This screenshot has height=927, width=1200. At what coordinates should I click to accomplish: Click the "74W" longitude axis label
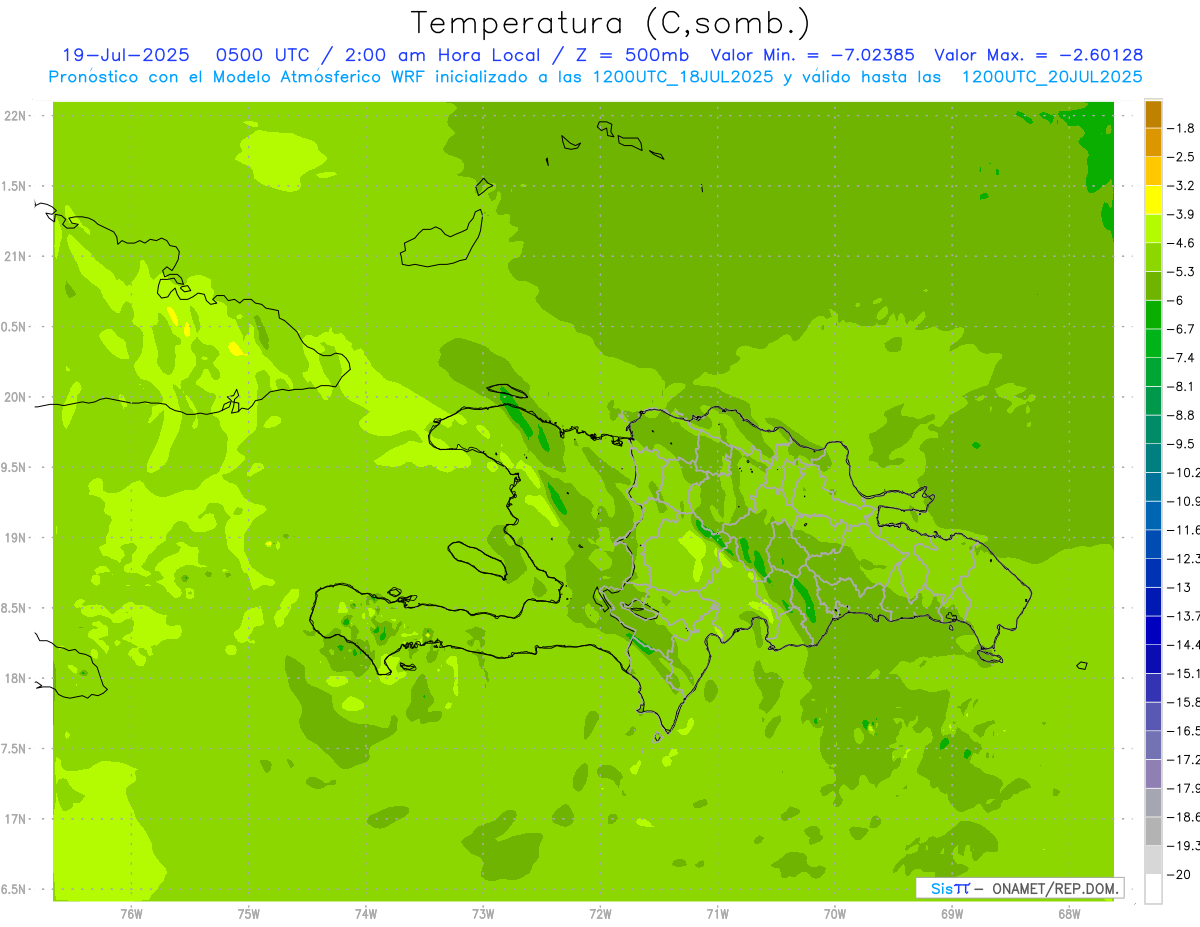click(366, 914)
